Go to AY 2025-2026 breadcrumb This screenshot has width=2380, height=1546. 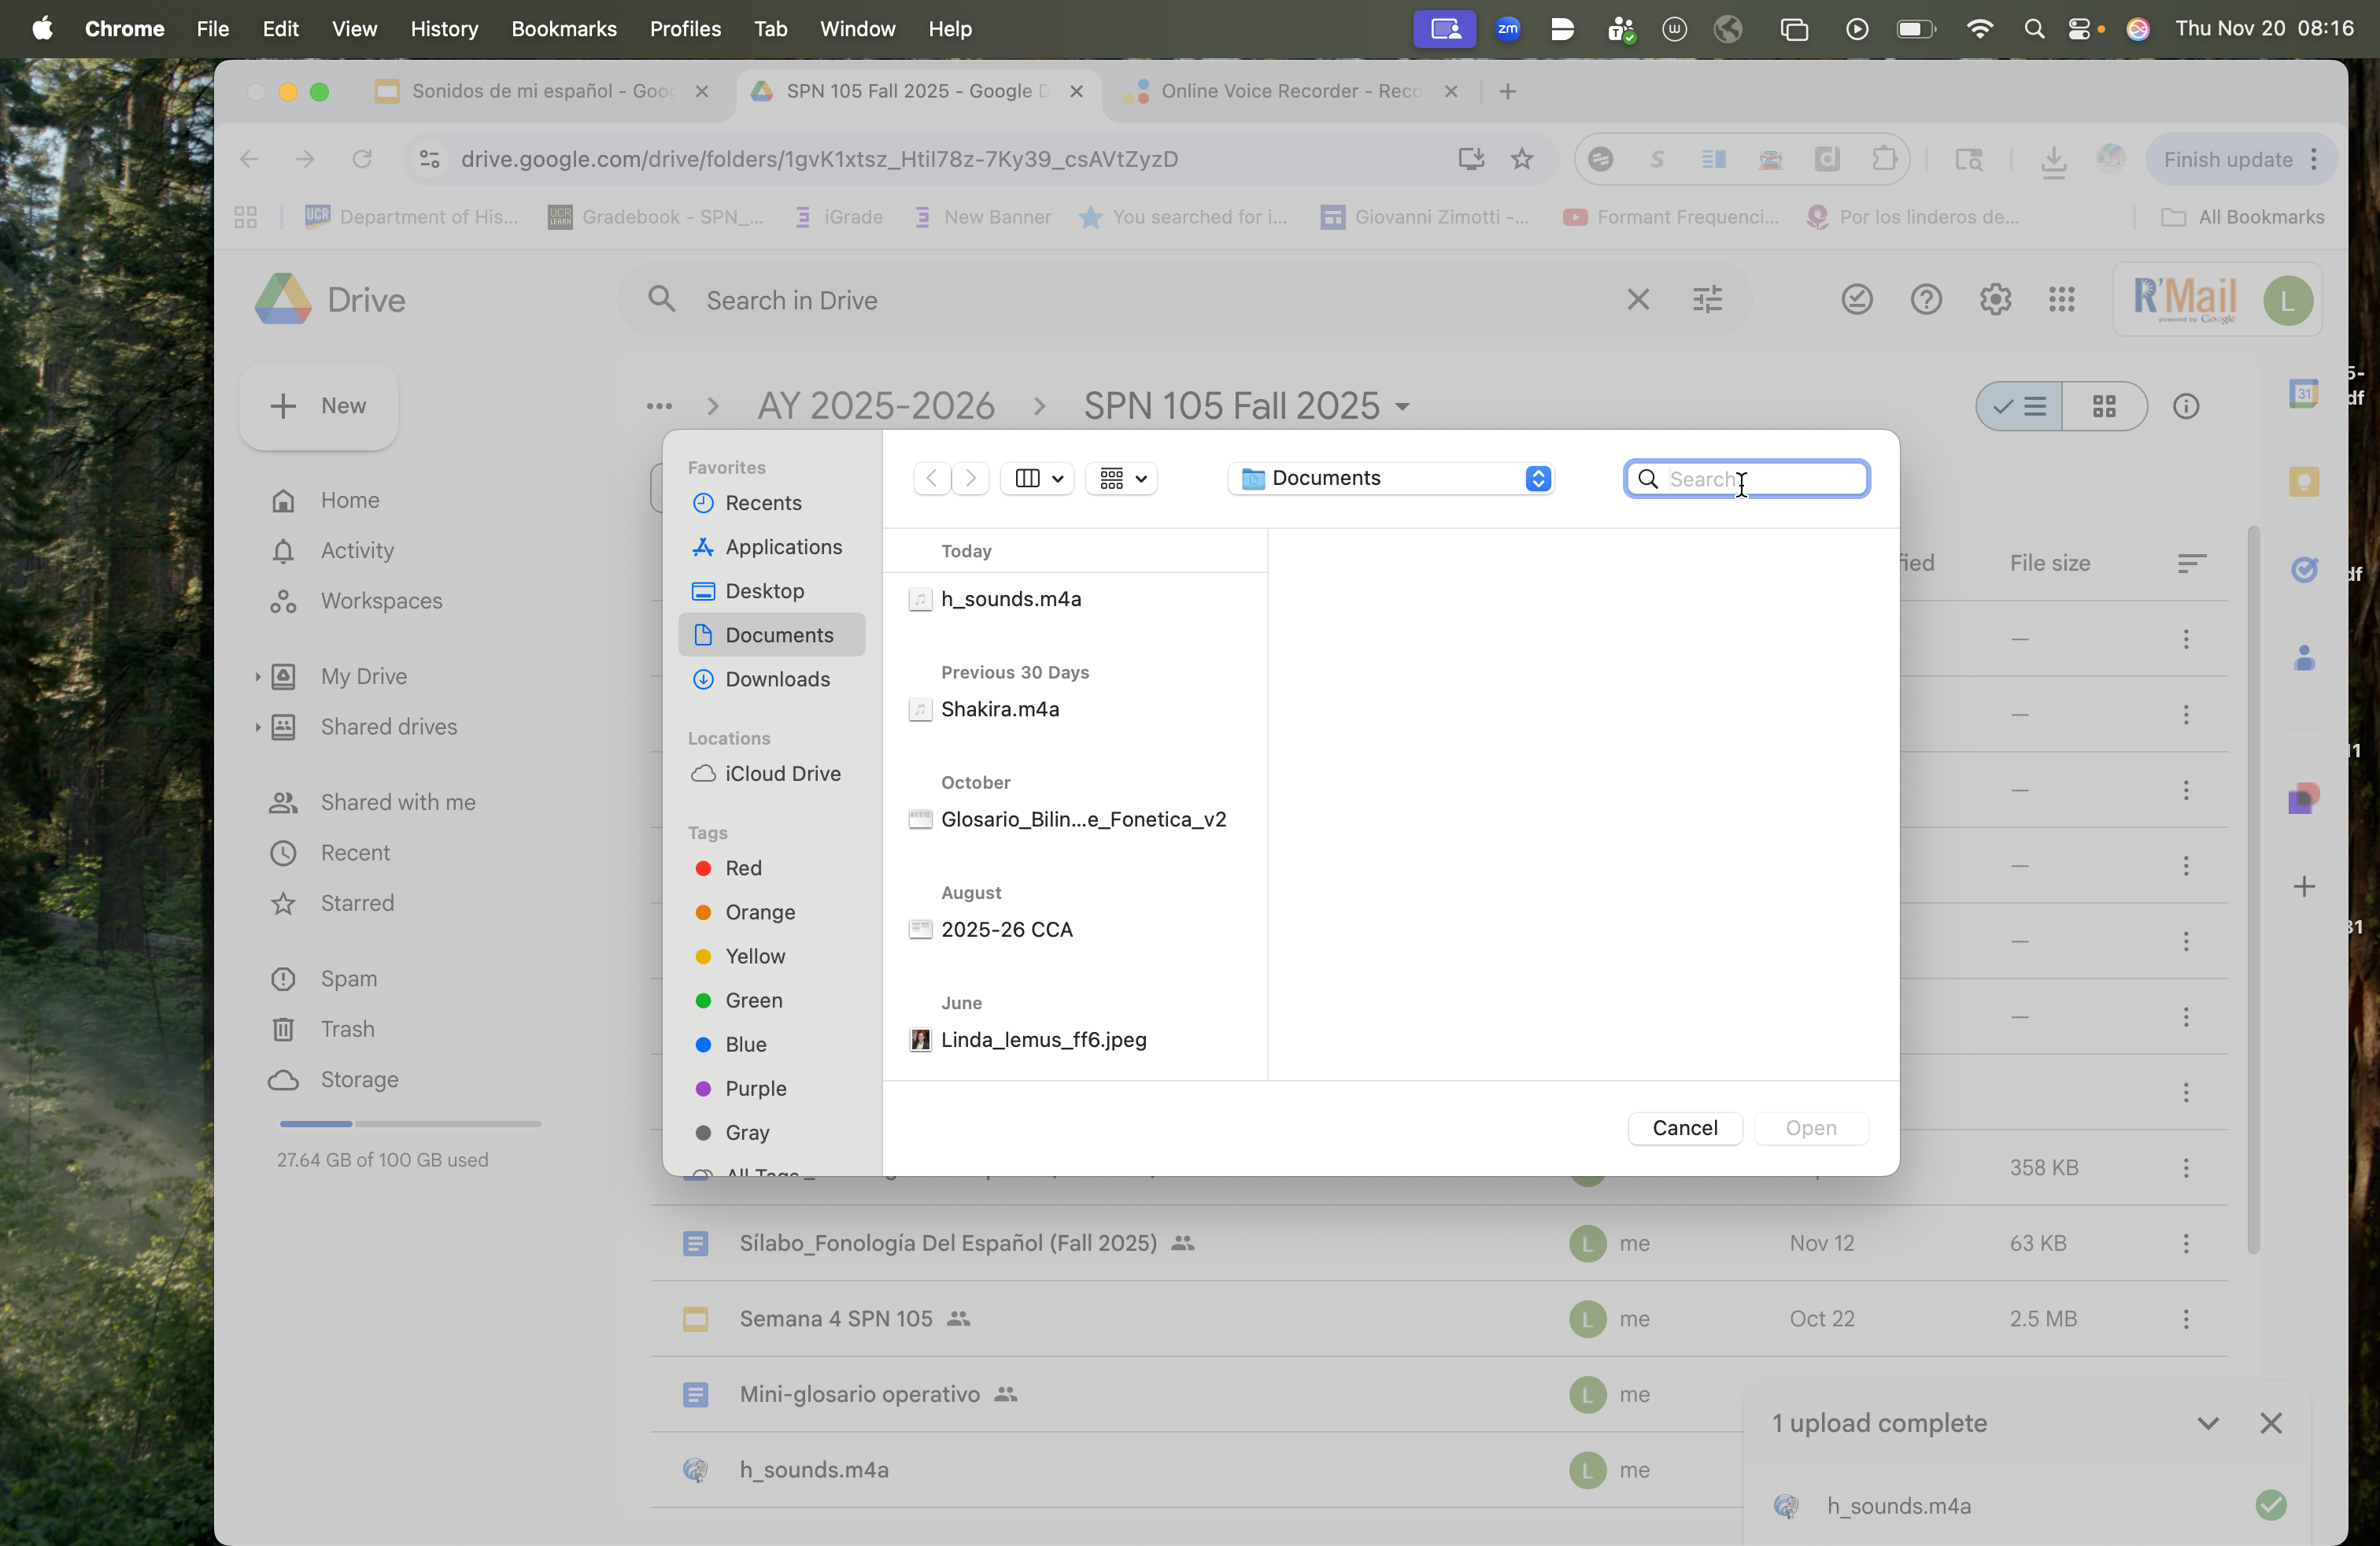876,406
